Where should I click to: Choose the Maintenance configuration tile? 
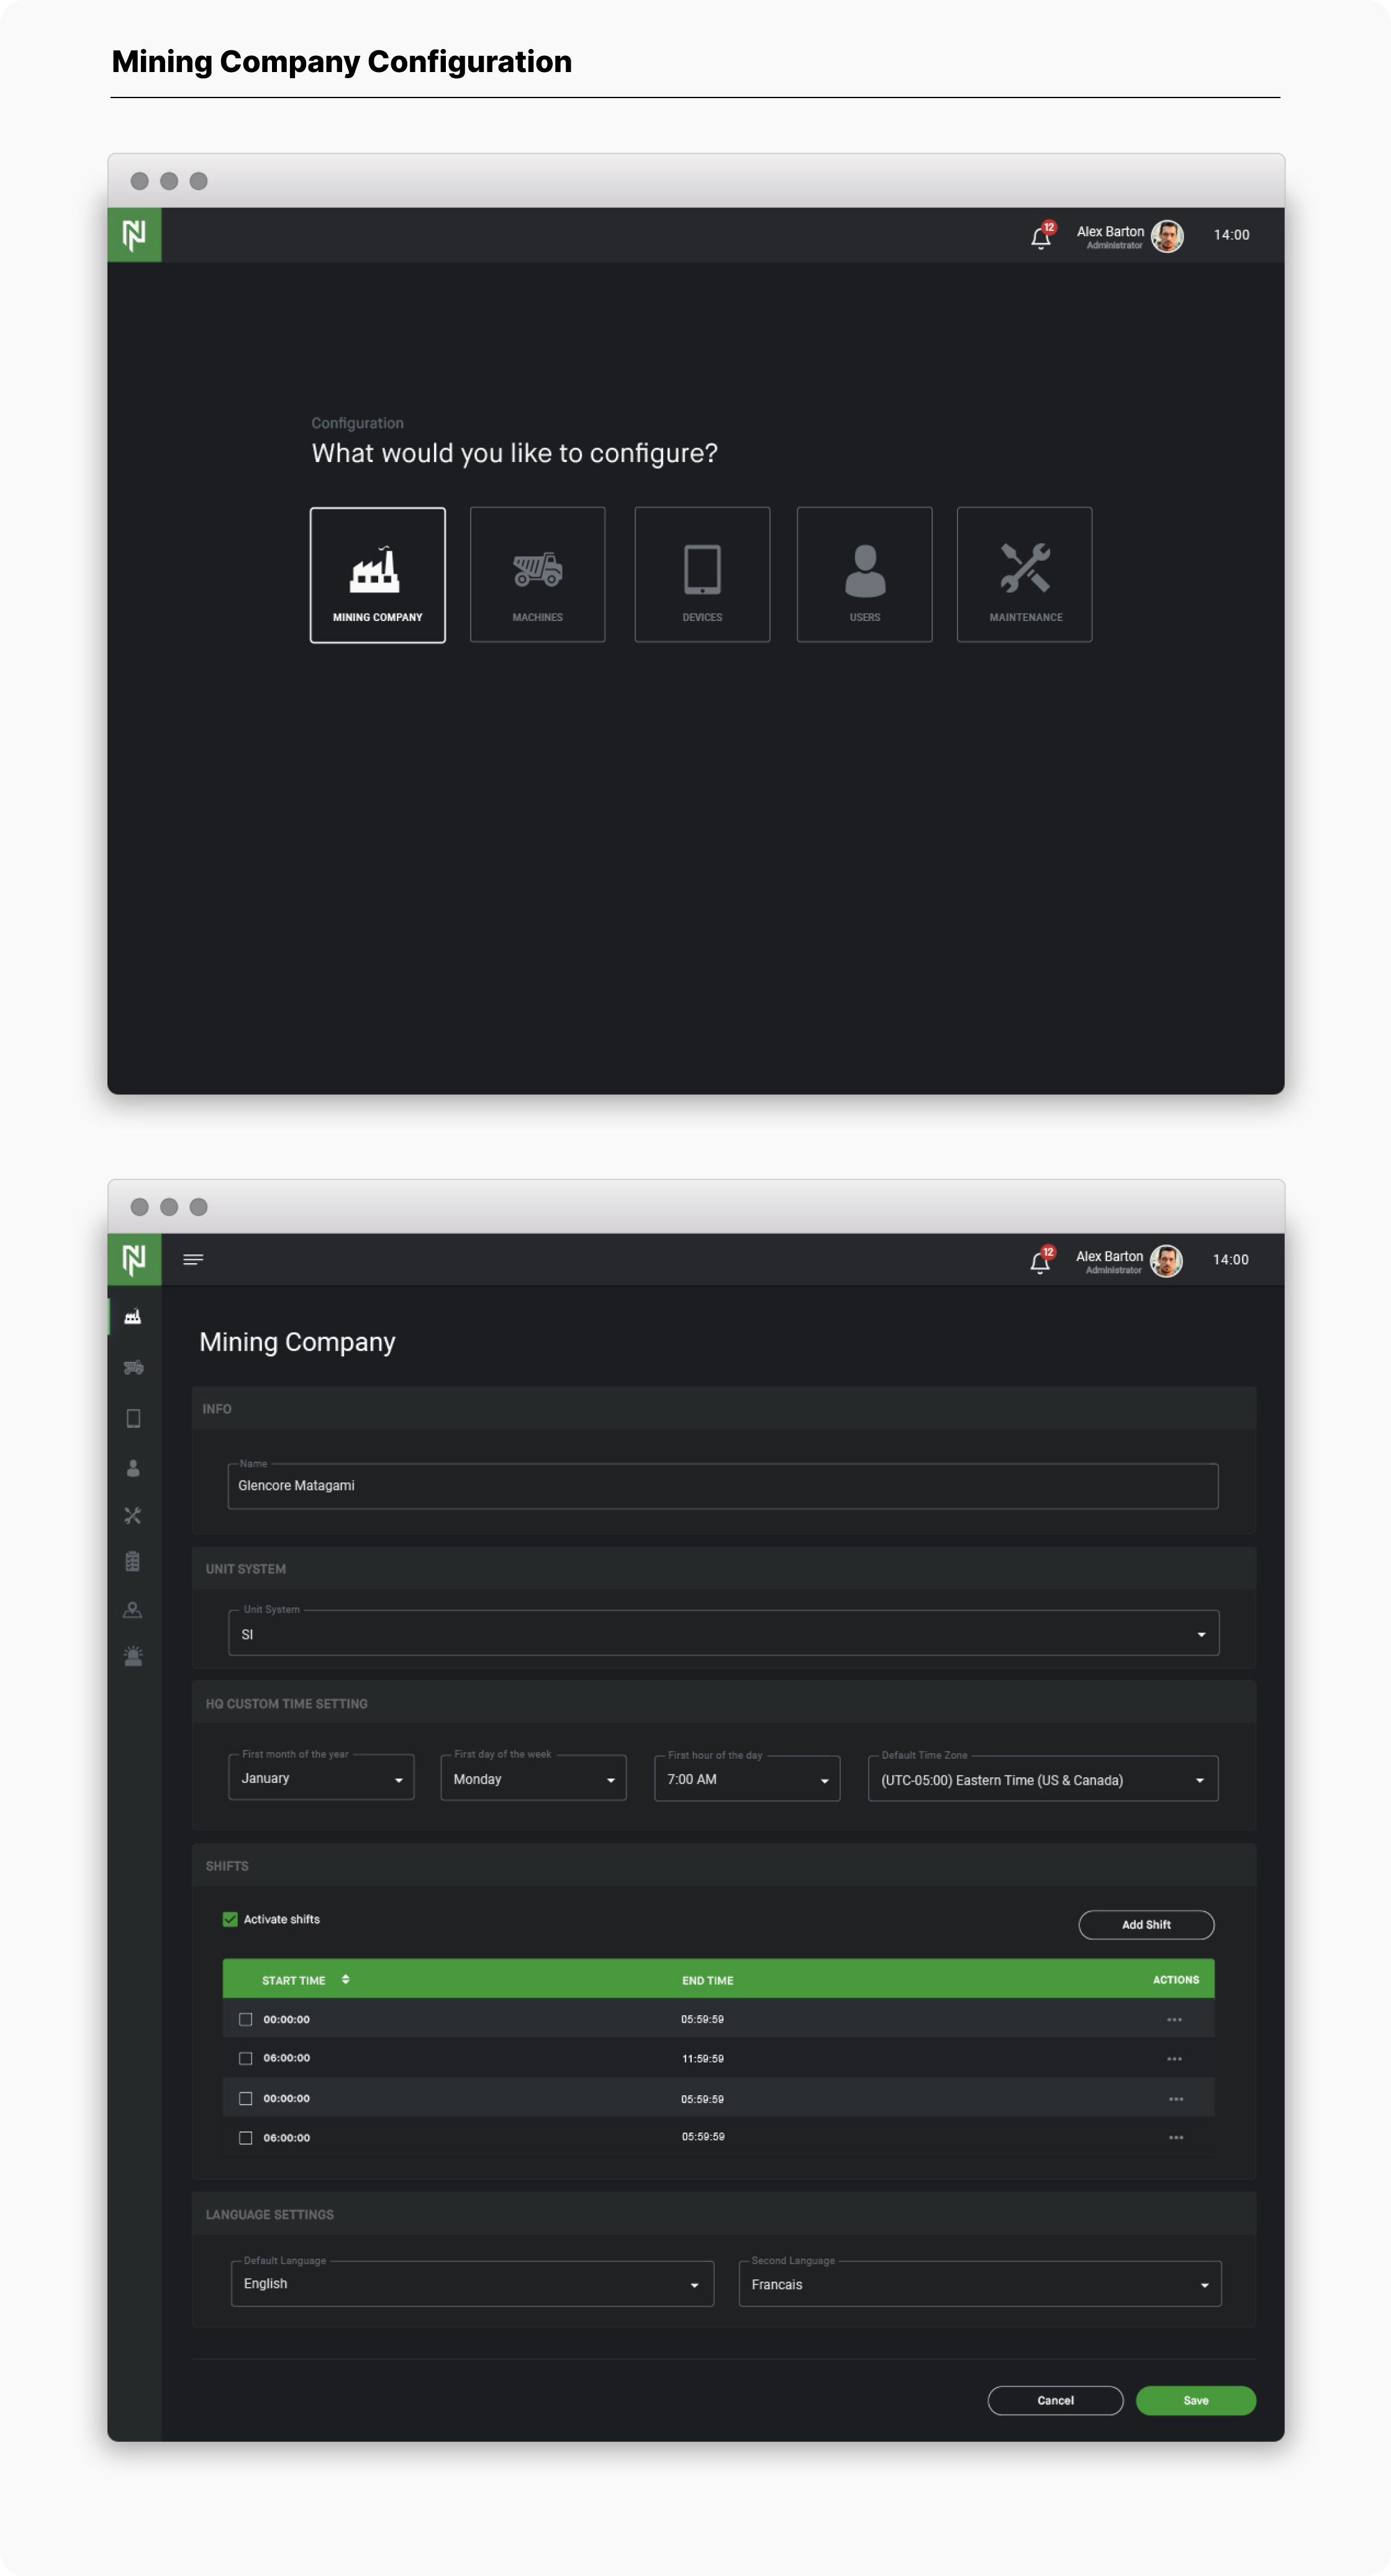(x=1024, y=574)
